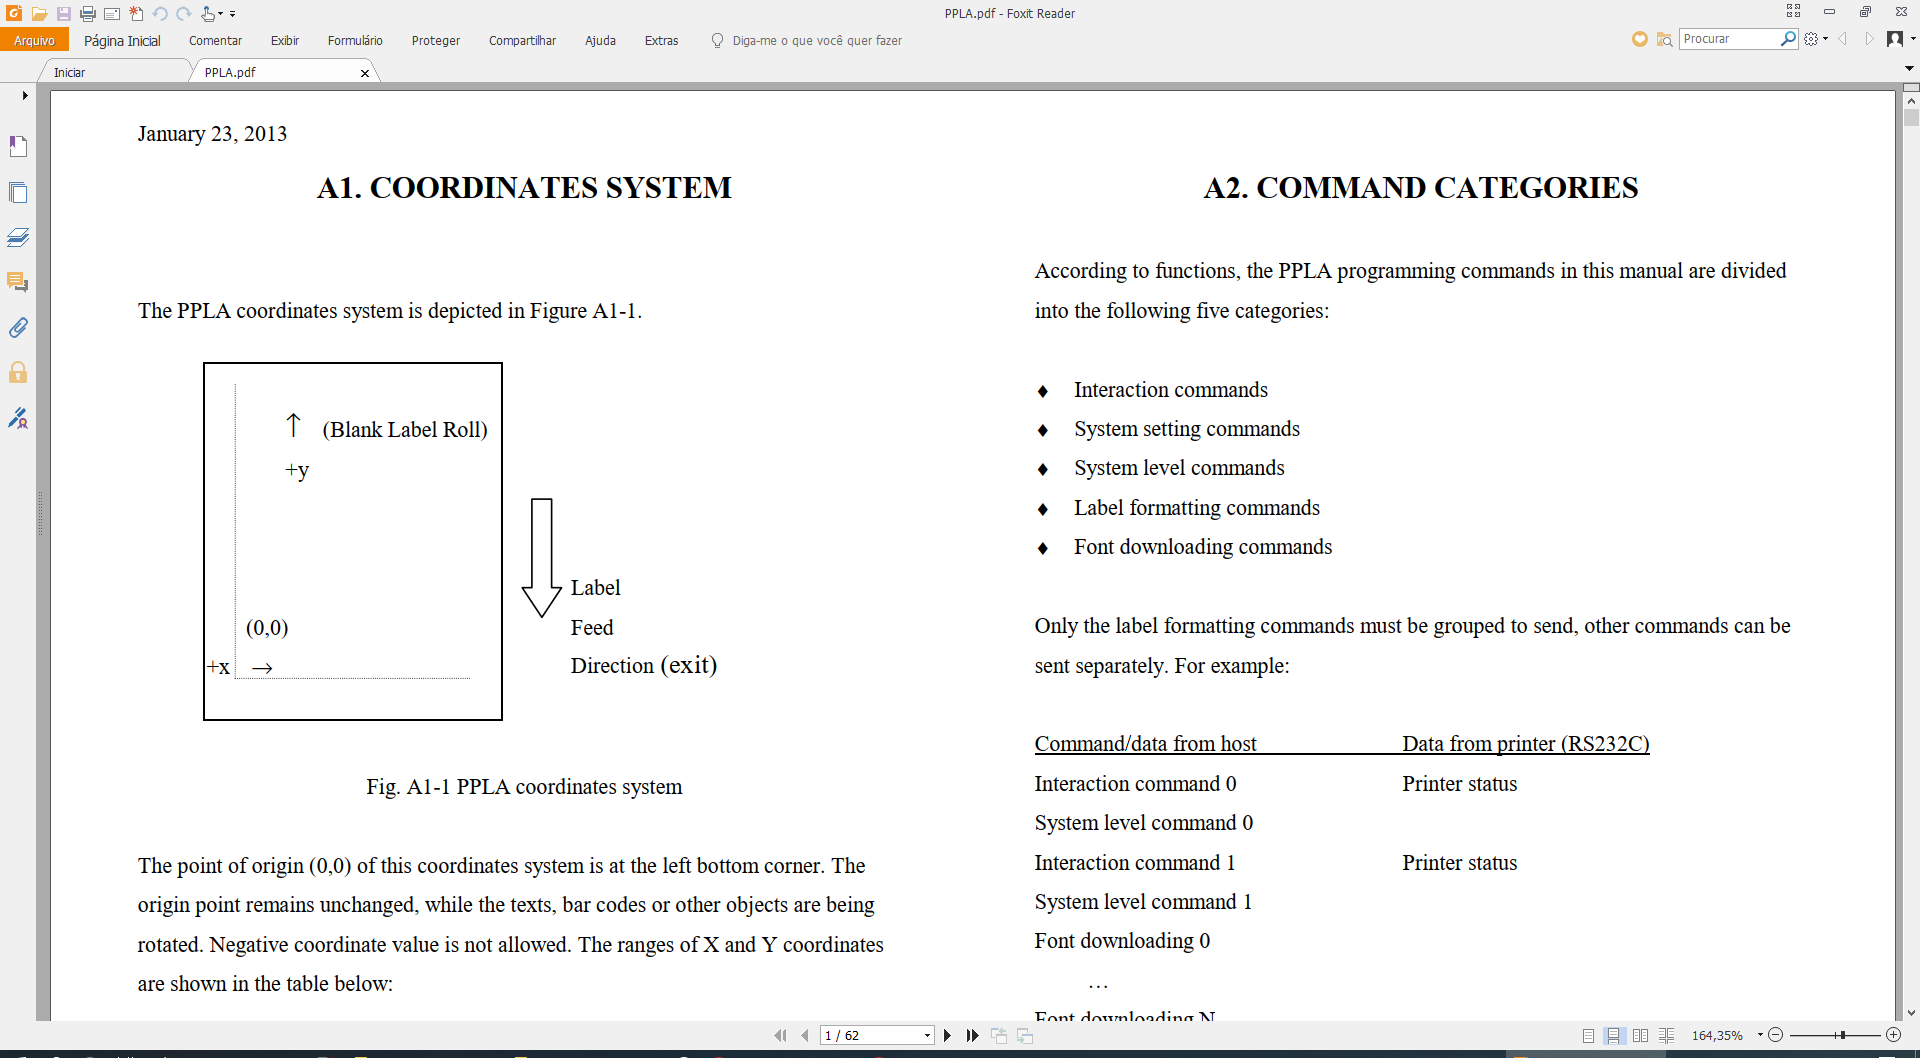Open a file with the folder icon
Screen dimensions: 1920x1058
39,14
